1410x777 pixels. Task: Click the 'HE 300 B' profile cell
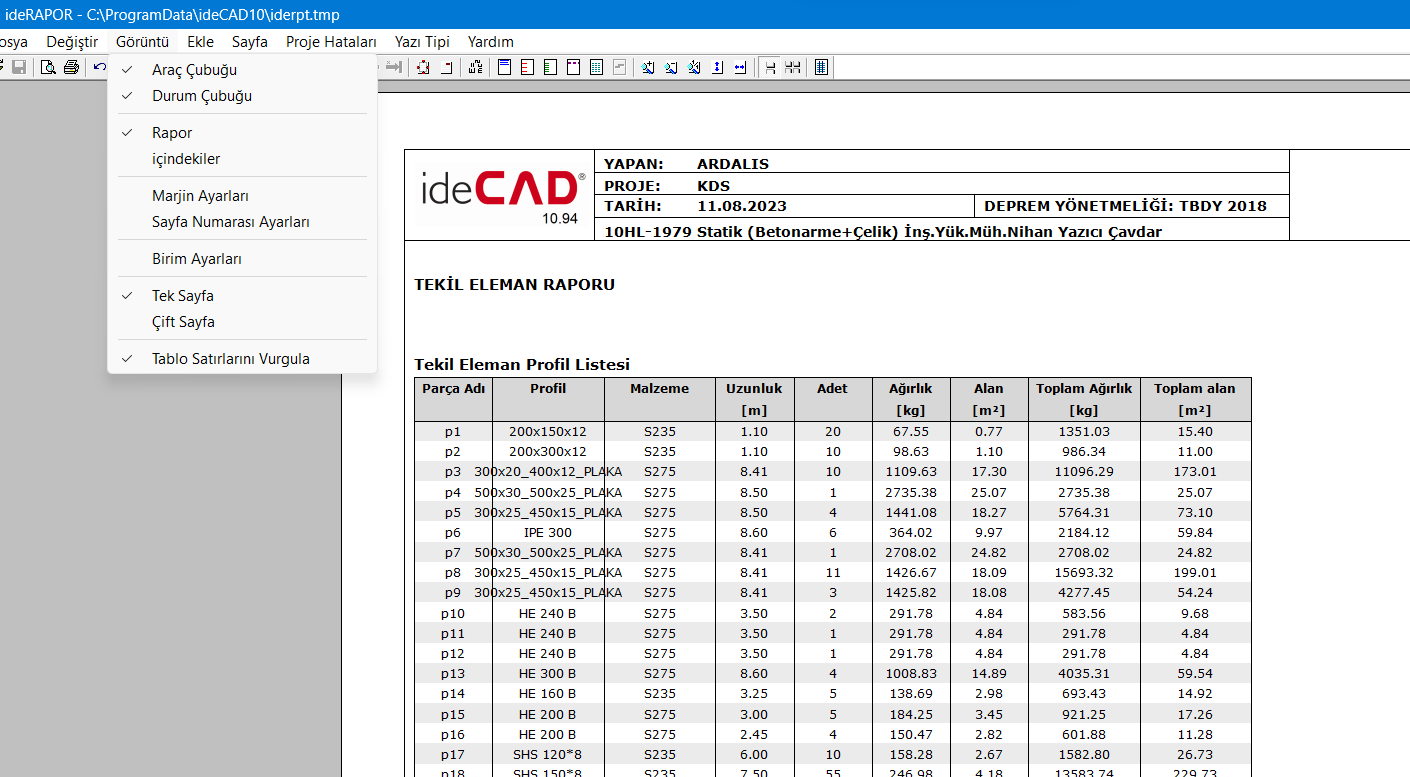pyautogui.click(x=547, y=674)
